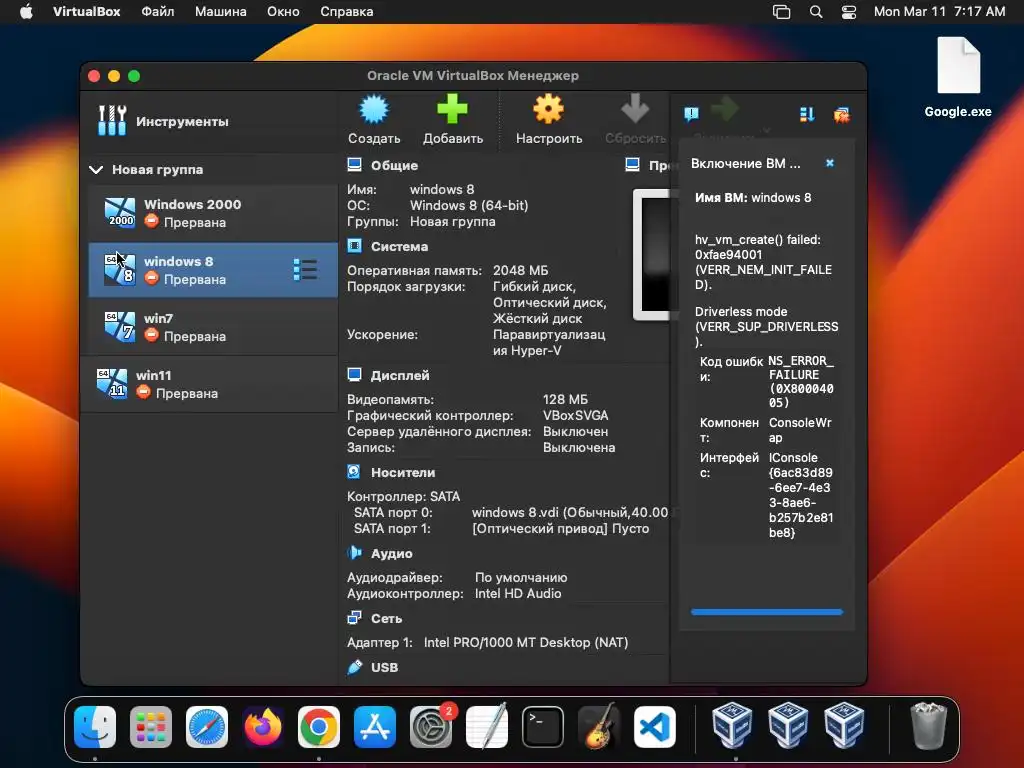Open Spotlight search in the menu bar

click(816, 12)
